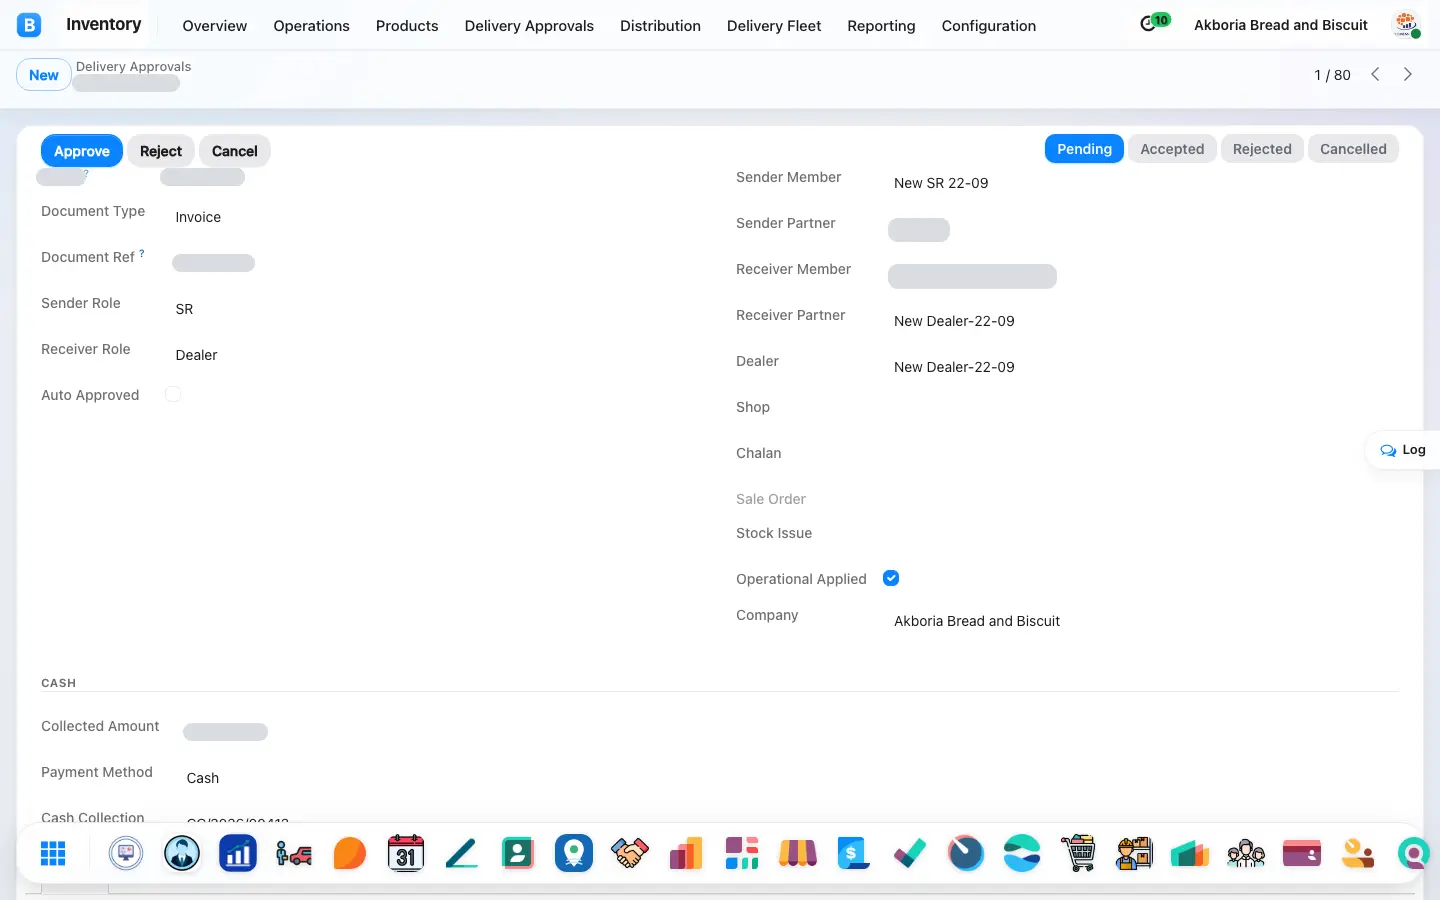Select the Rejected status stage
The width and height of the screenshot is (1440, 900).
coord(1262,149)
